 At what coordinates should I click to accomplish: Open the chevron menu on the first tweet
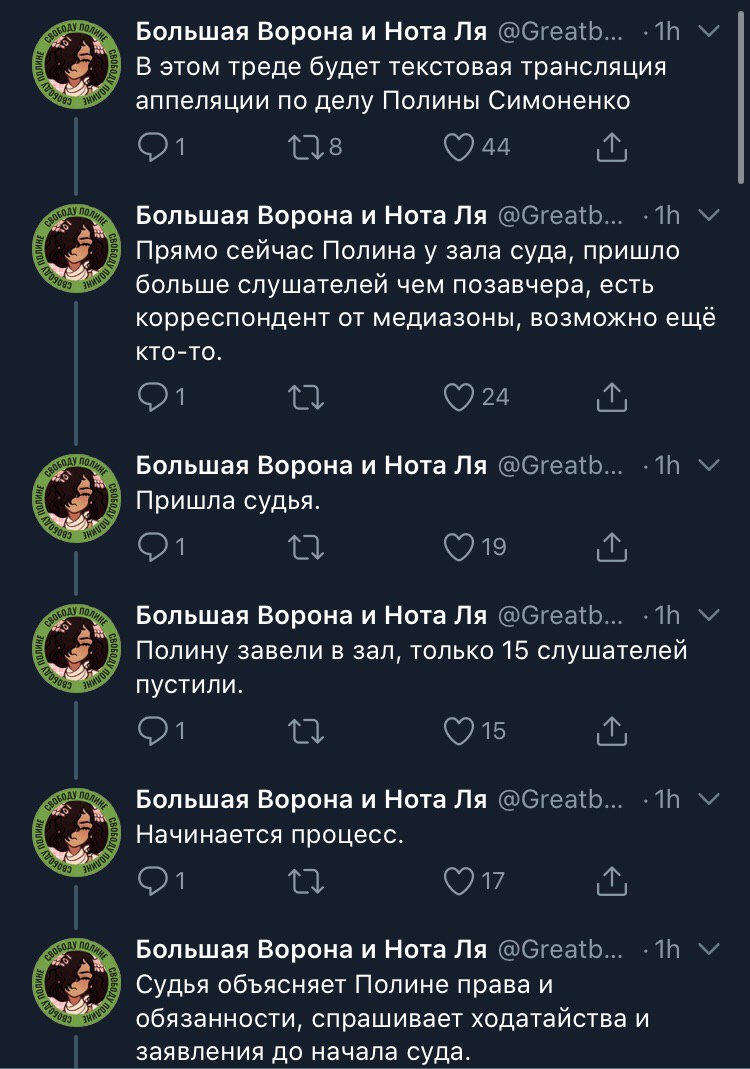click(x=708, y=32)
